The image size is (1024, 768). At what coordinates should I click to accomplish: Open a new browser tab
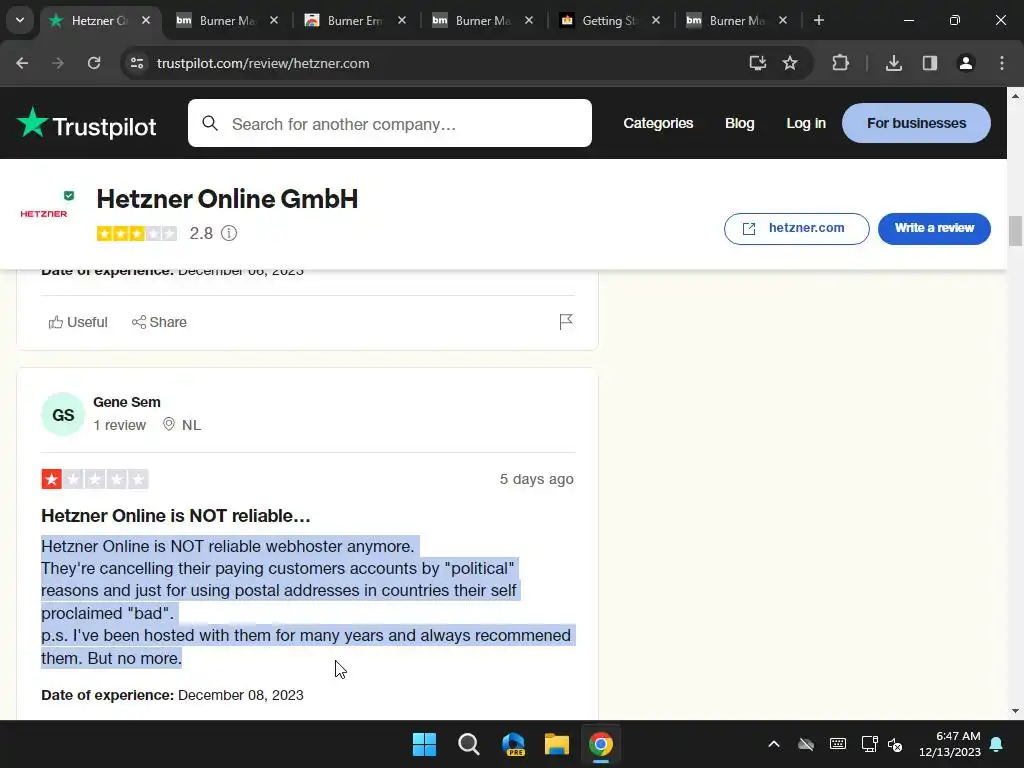(x=818, y=20)
